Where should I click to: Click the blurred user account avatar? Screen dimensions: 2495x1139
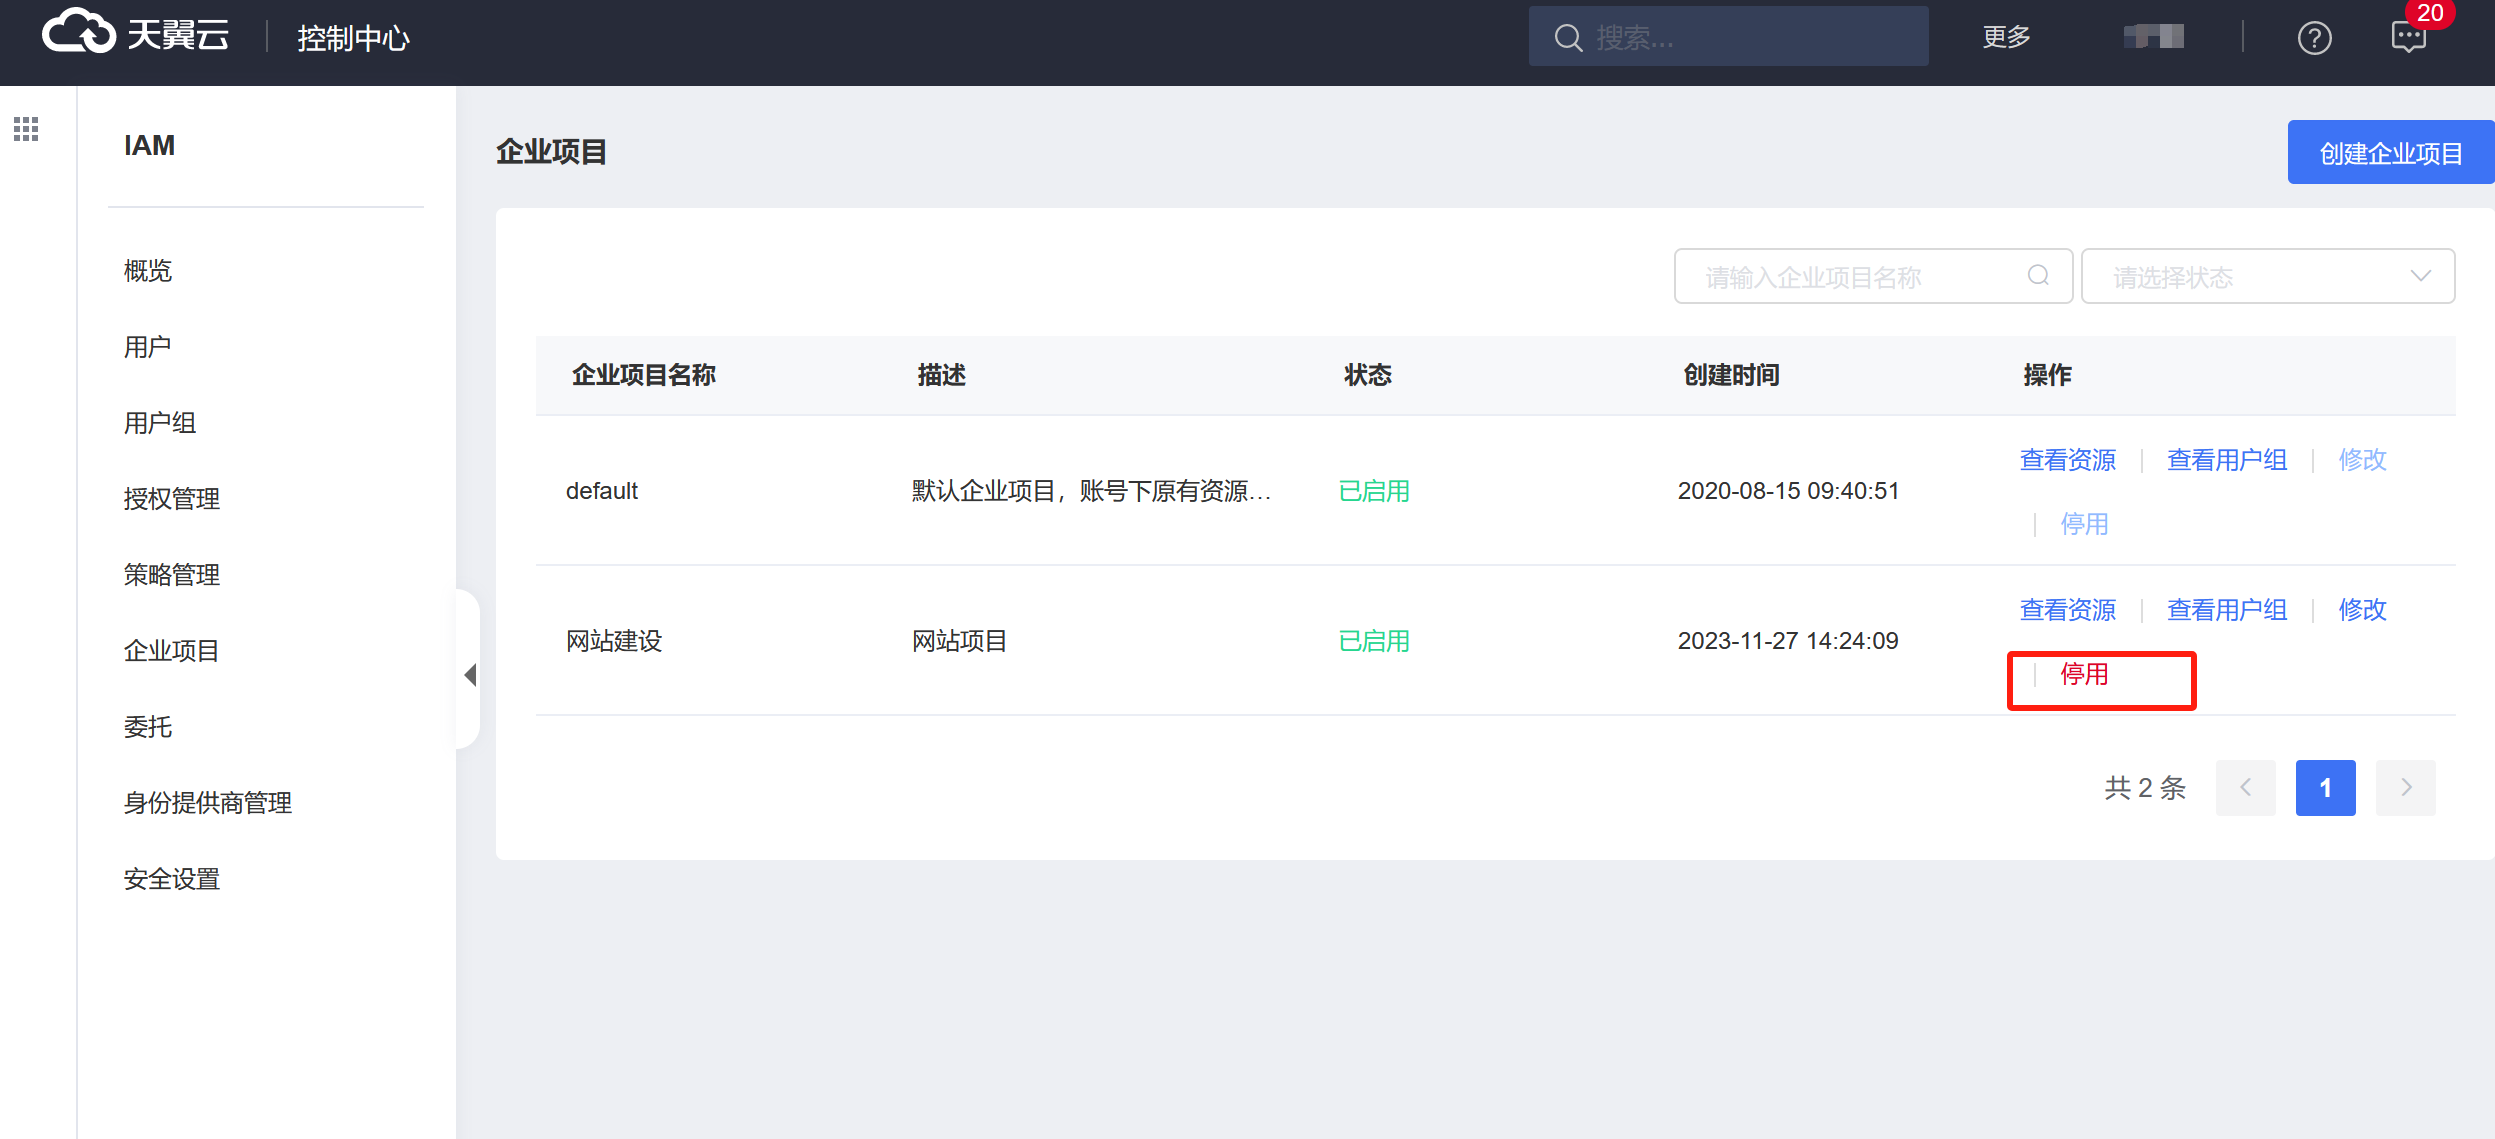point(2154,37)
